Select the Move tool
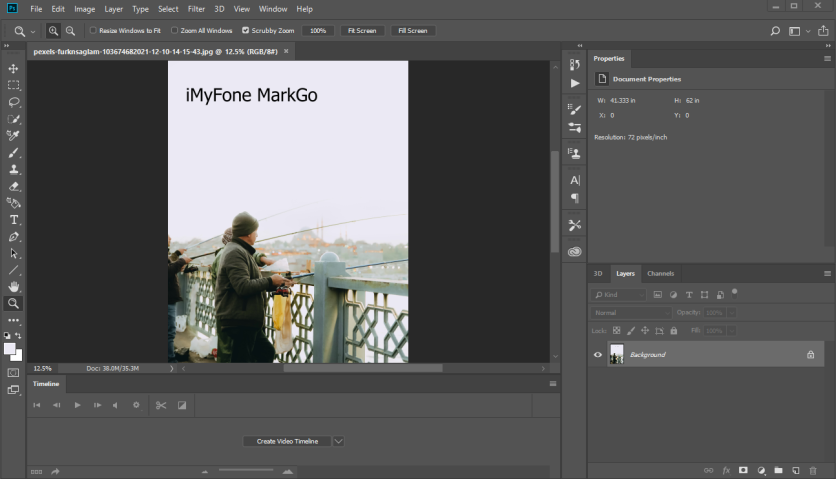 pyautogui.click(x=13, y=68)
